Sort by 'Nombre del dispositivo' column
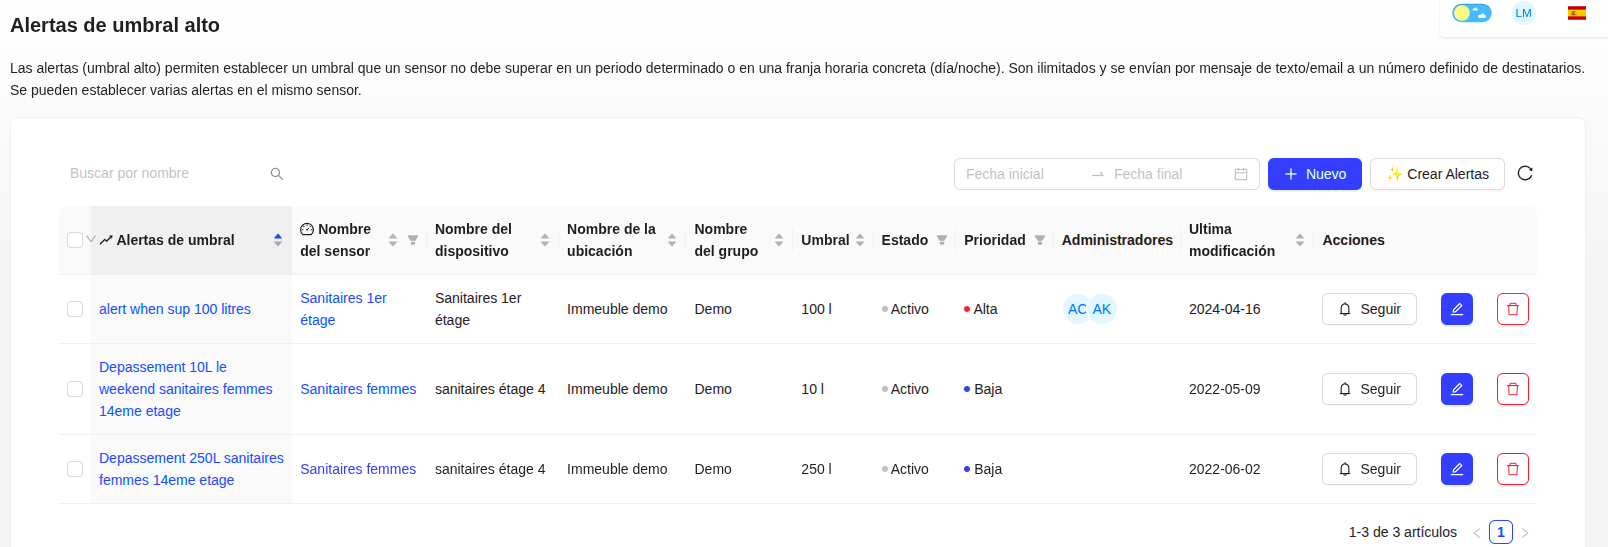This screenshot has width=1608, height=547. (x=545, y=240)
